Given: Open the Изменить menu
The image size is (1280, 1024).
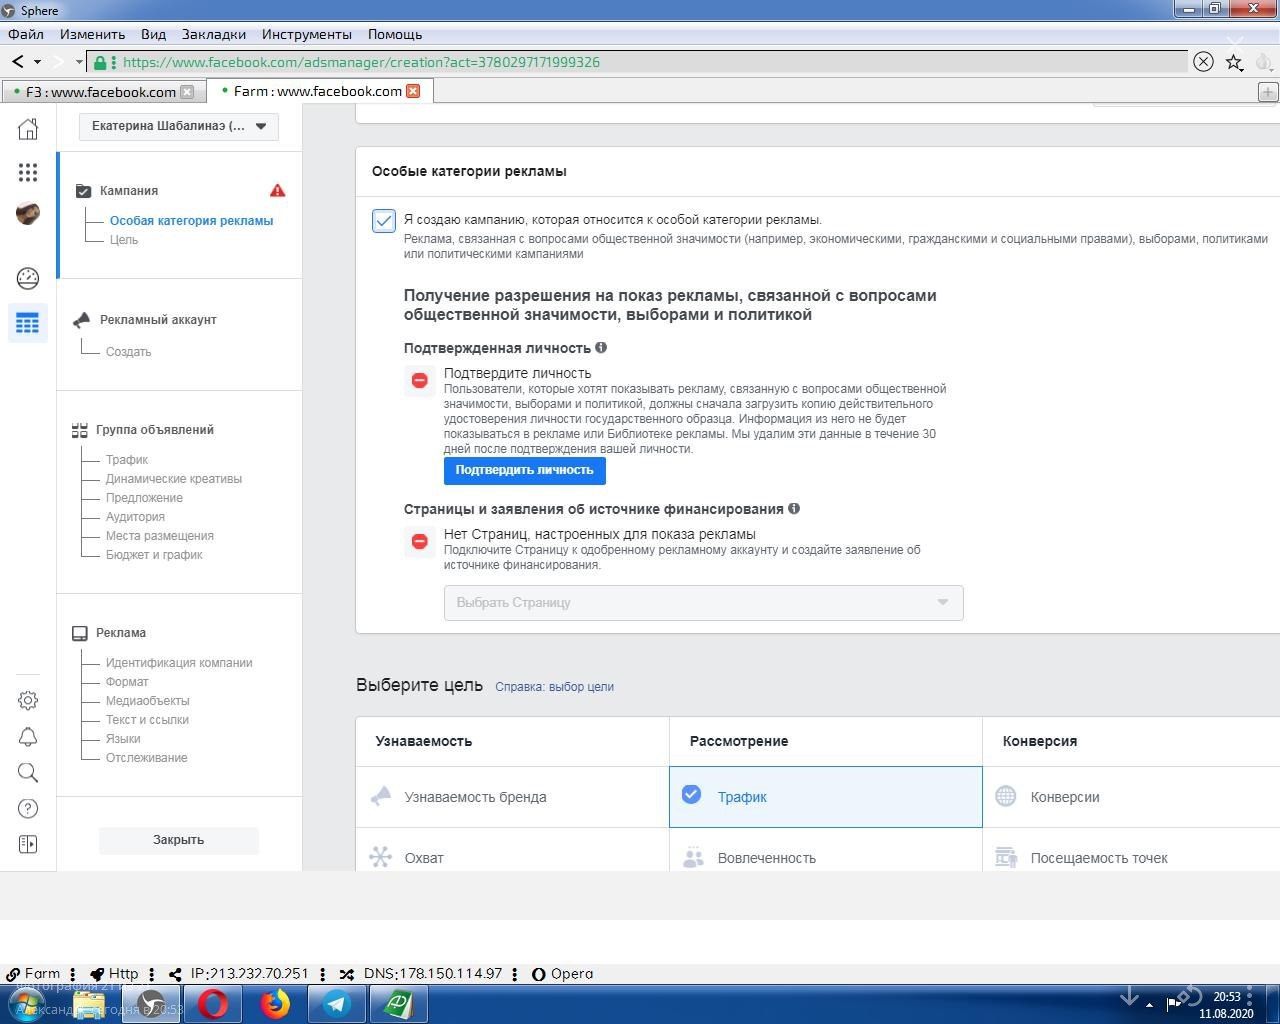Looking at the screenshot, I should coord(92,34).
